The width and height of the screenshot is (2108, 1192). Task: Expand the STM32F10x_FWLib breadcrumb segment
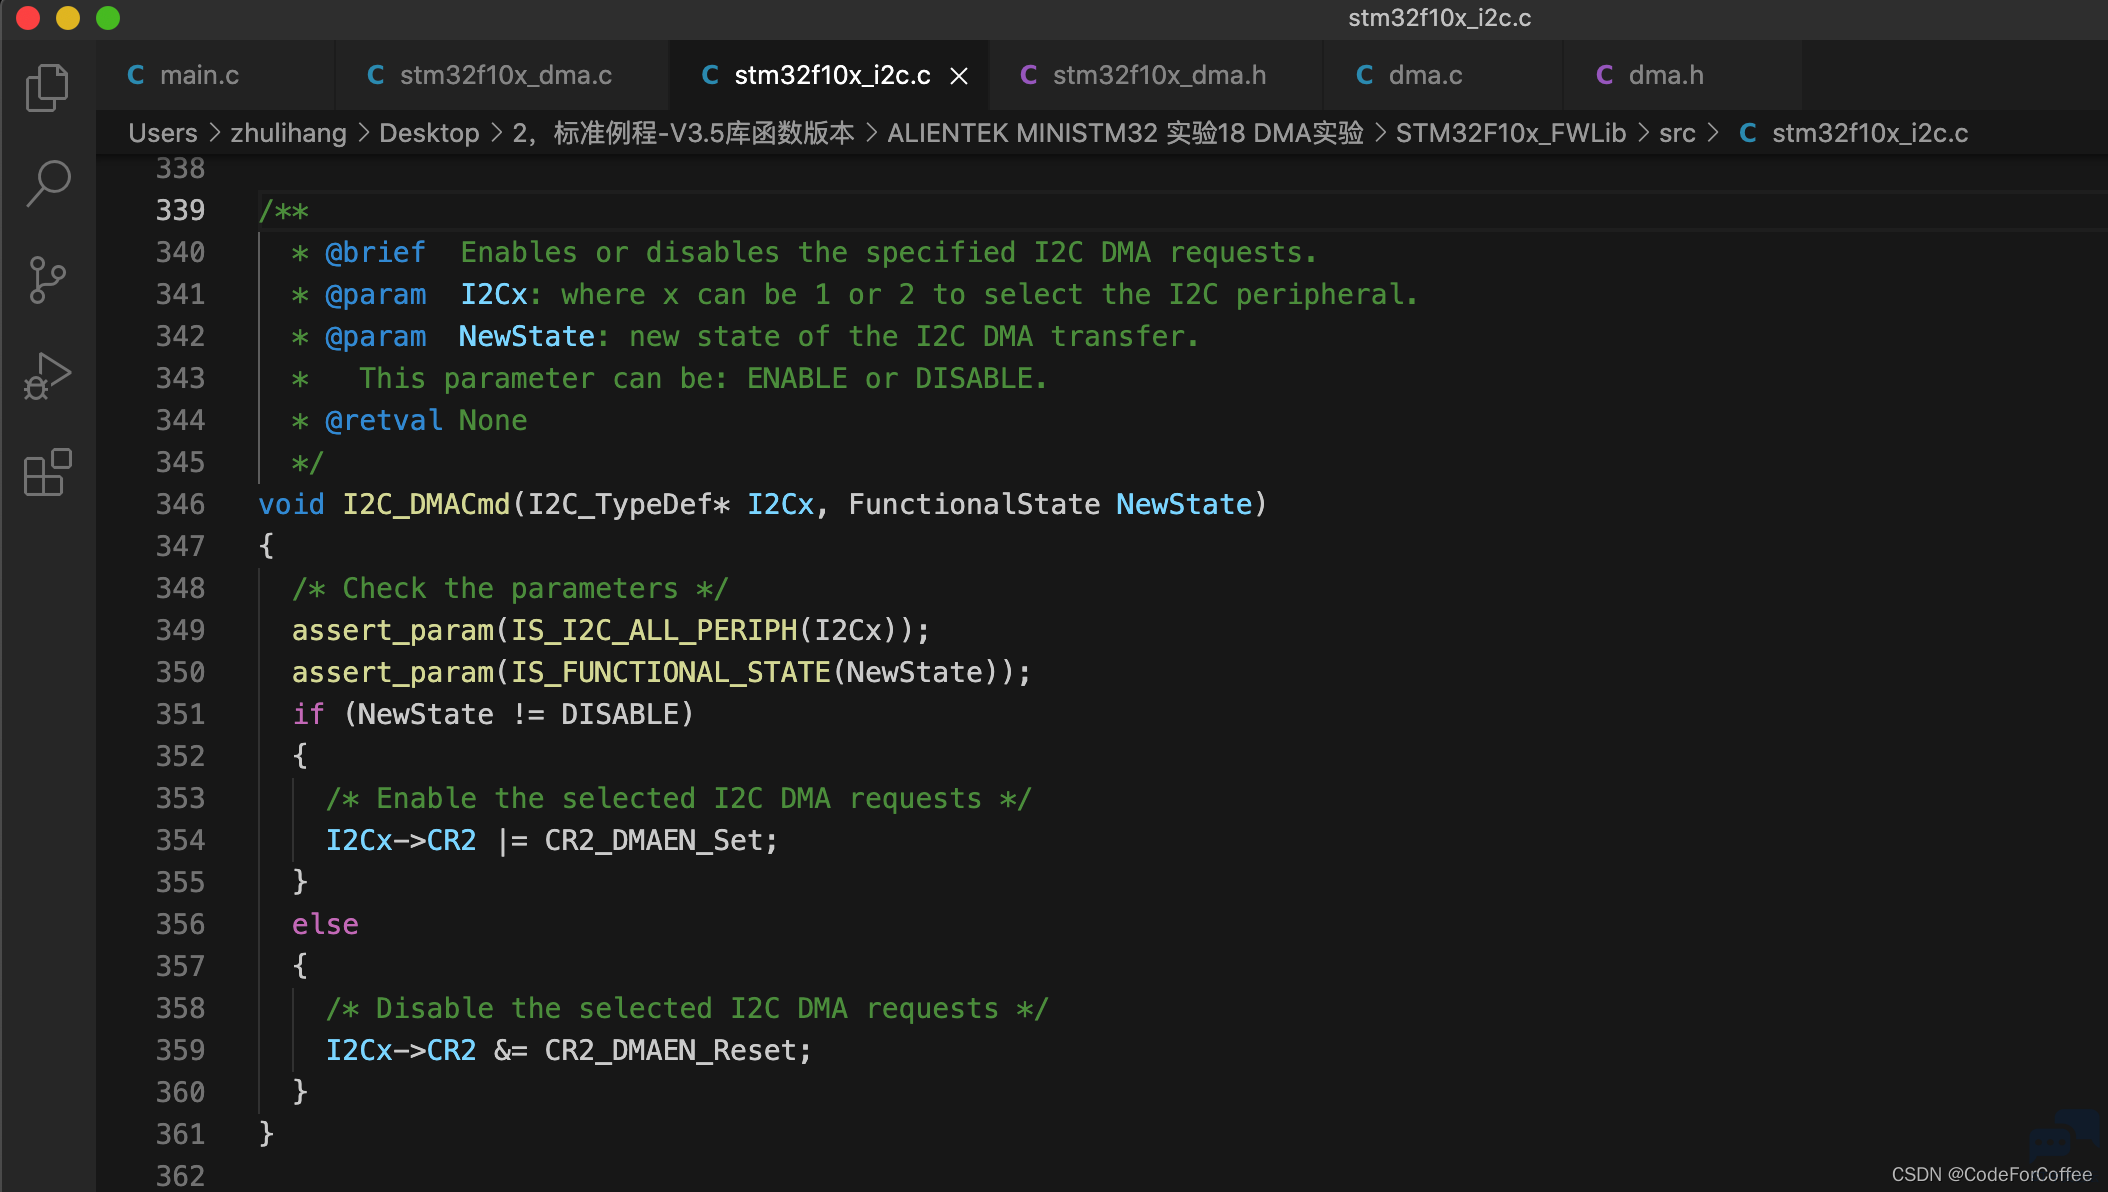(1511, 133)
